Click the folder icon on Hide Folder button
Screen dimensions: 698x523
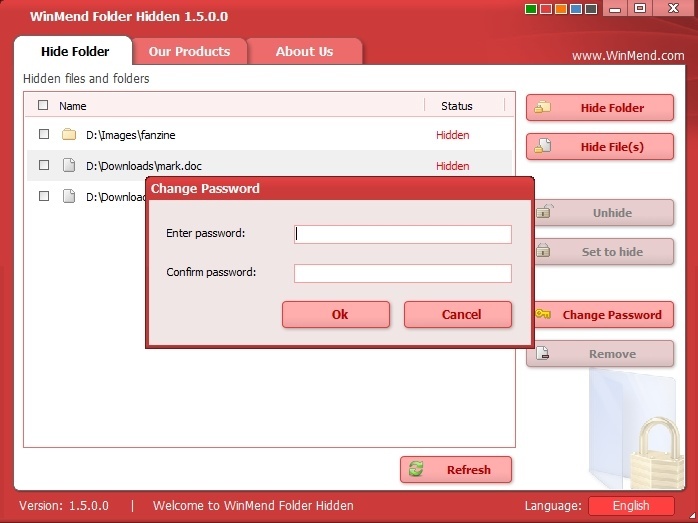click(x=542, y=107)
